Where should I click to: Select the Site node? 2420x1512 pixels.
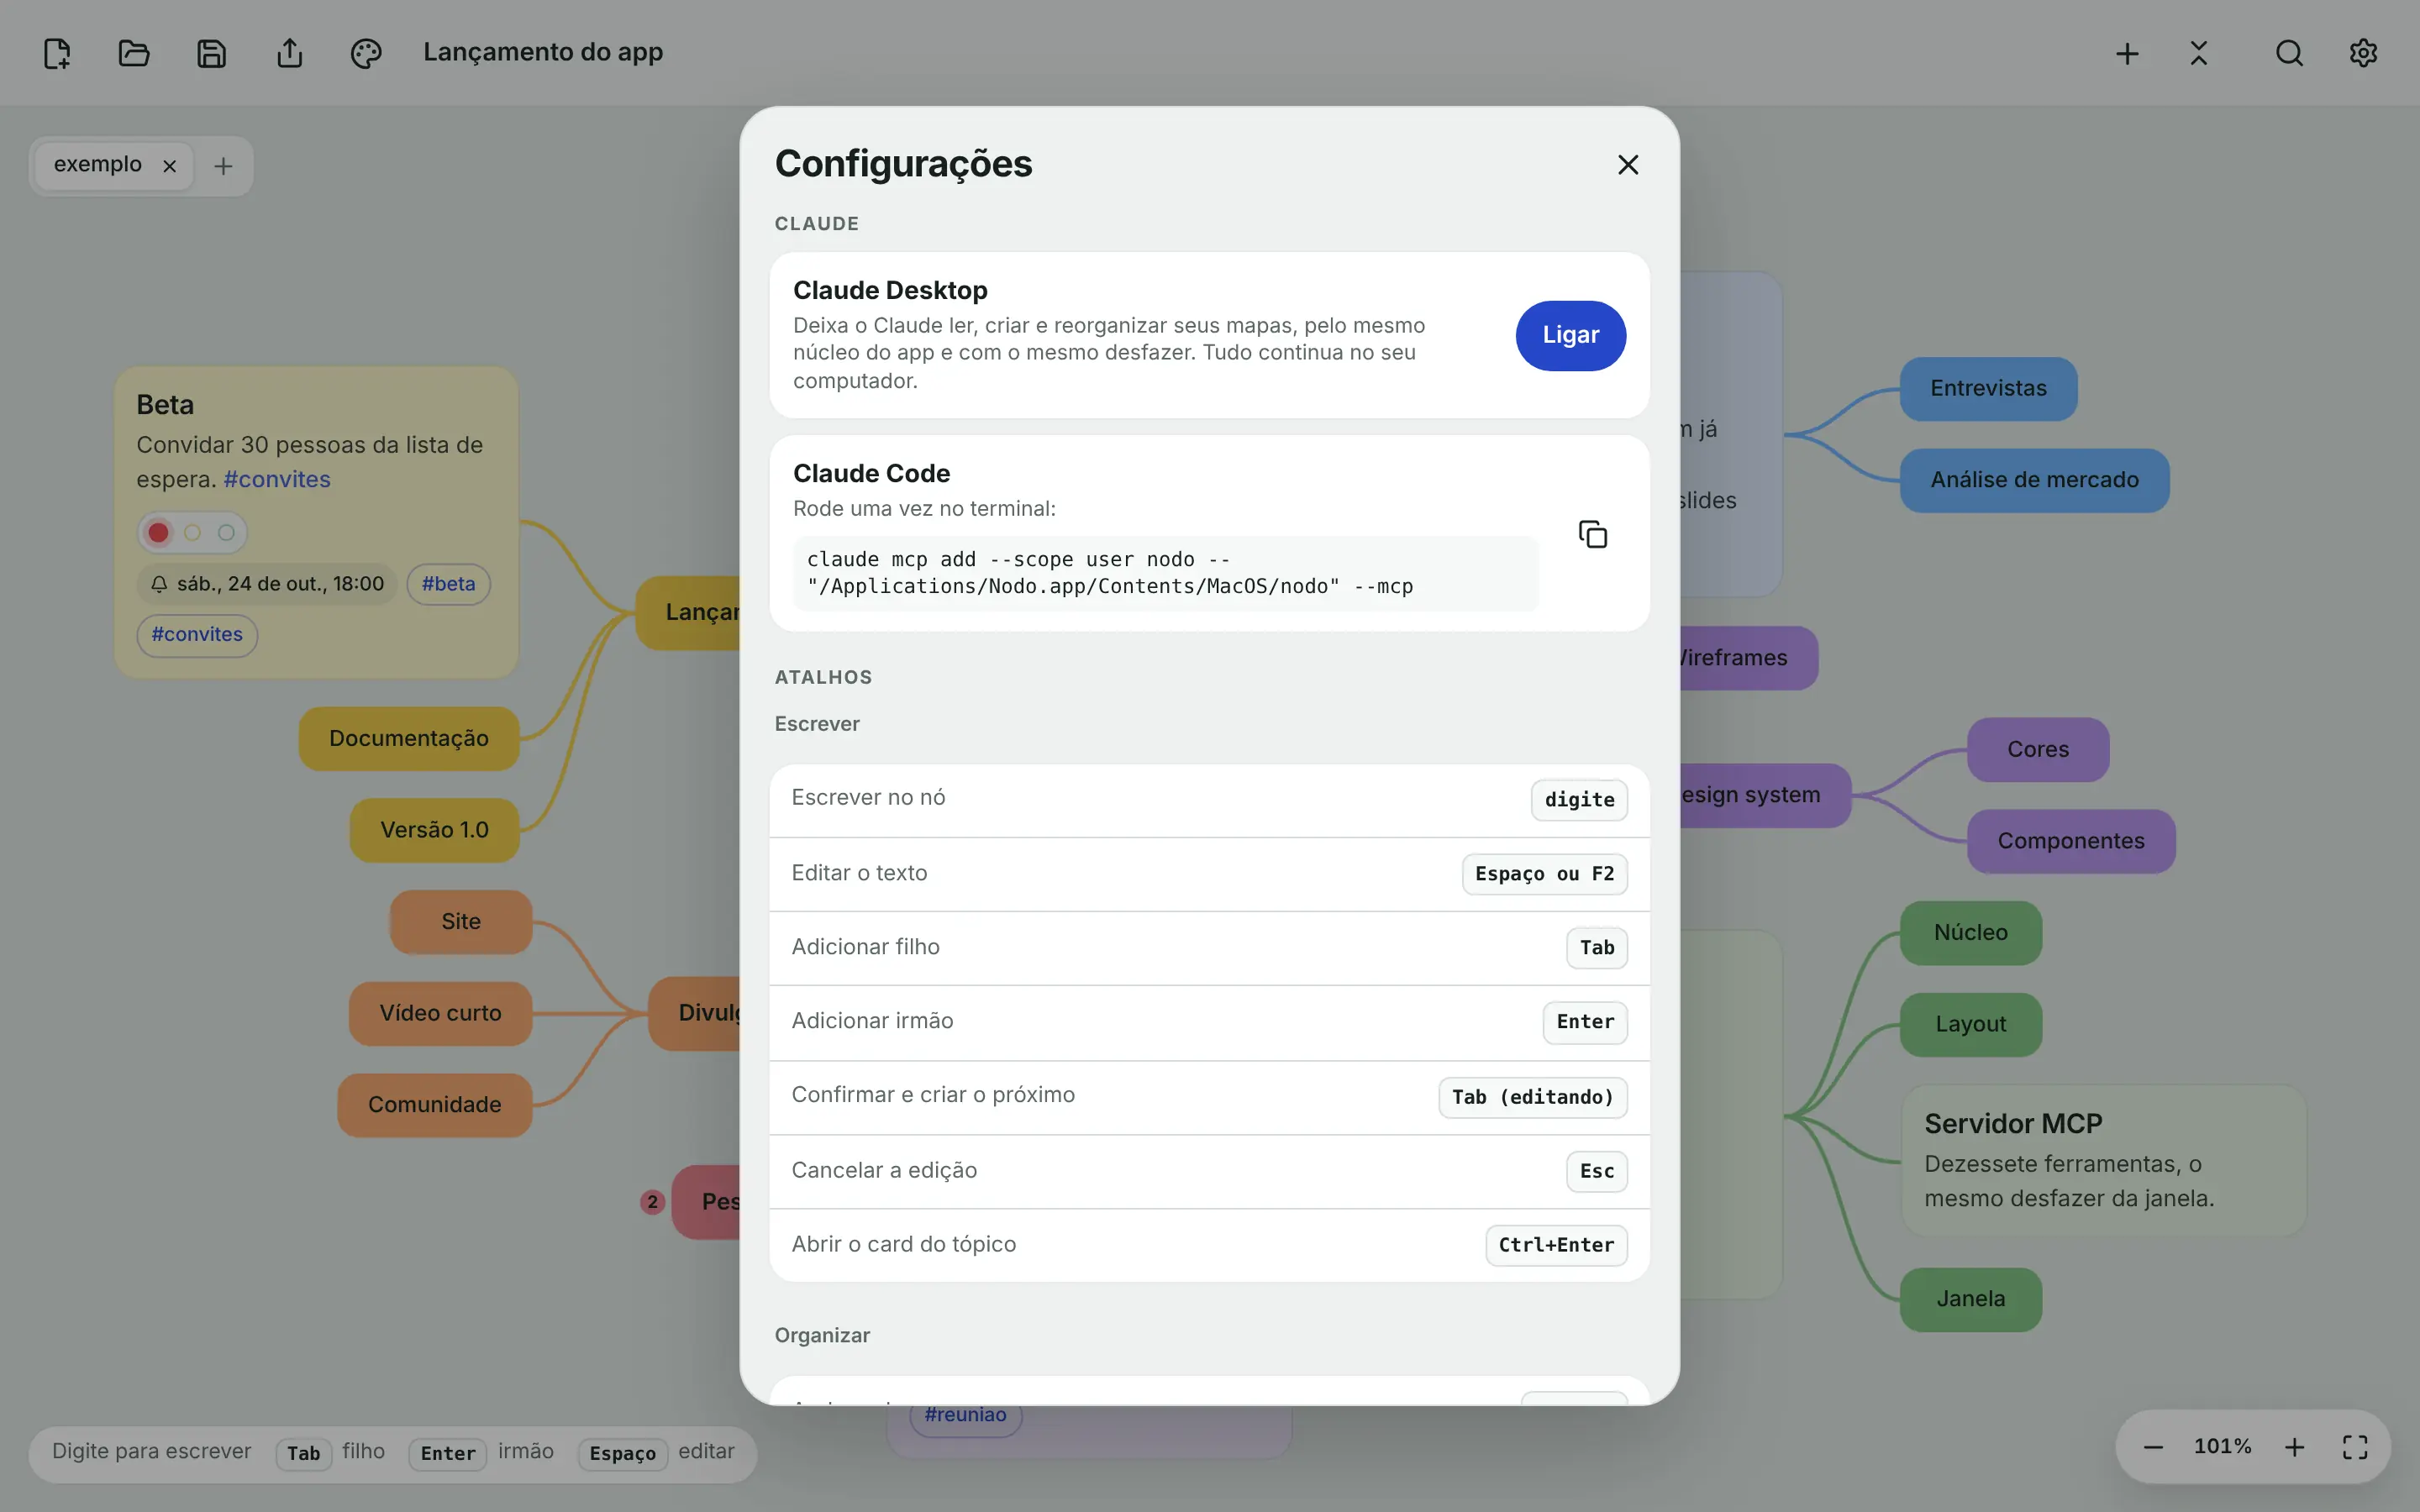coord(461,922)
